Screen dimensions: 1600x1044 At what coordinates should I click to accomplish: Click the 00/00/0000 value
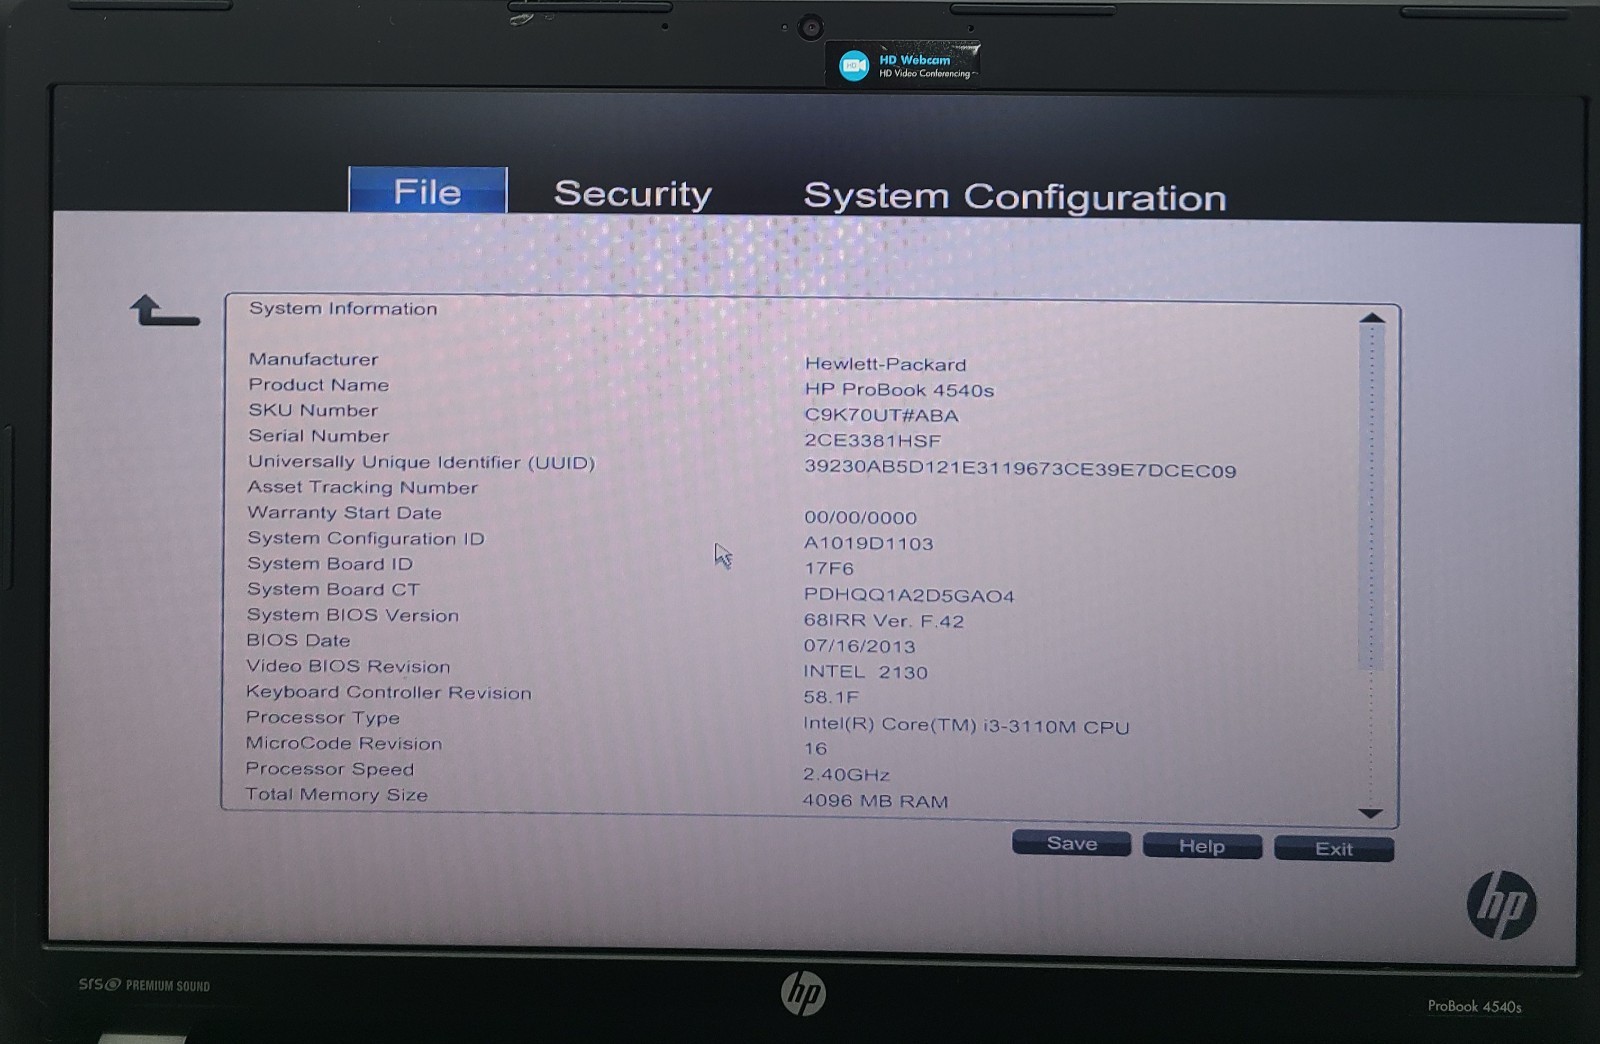(x=861, y=518)
